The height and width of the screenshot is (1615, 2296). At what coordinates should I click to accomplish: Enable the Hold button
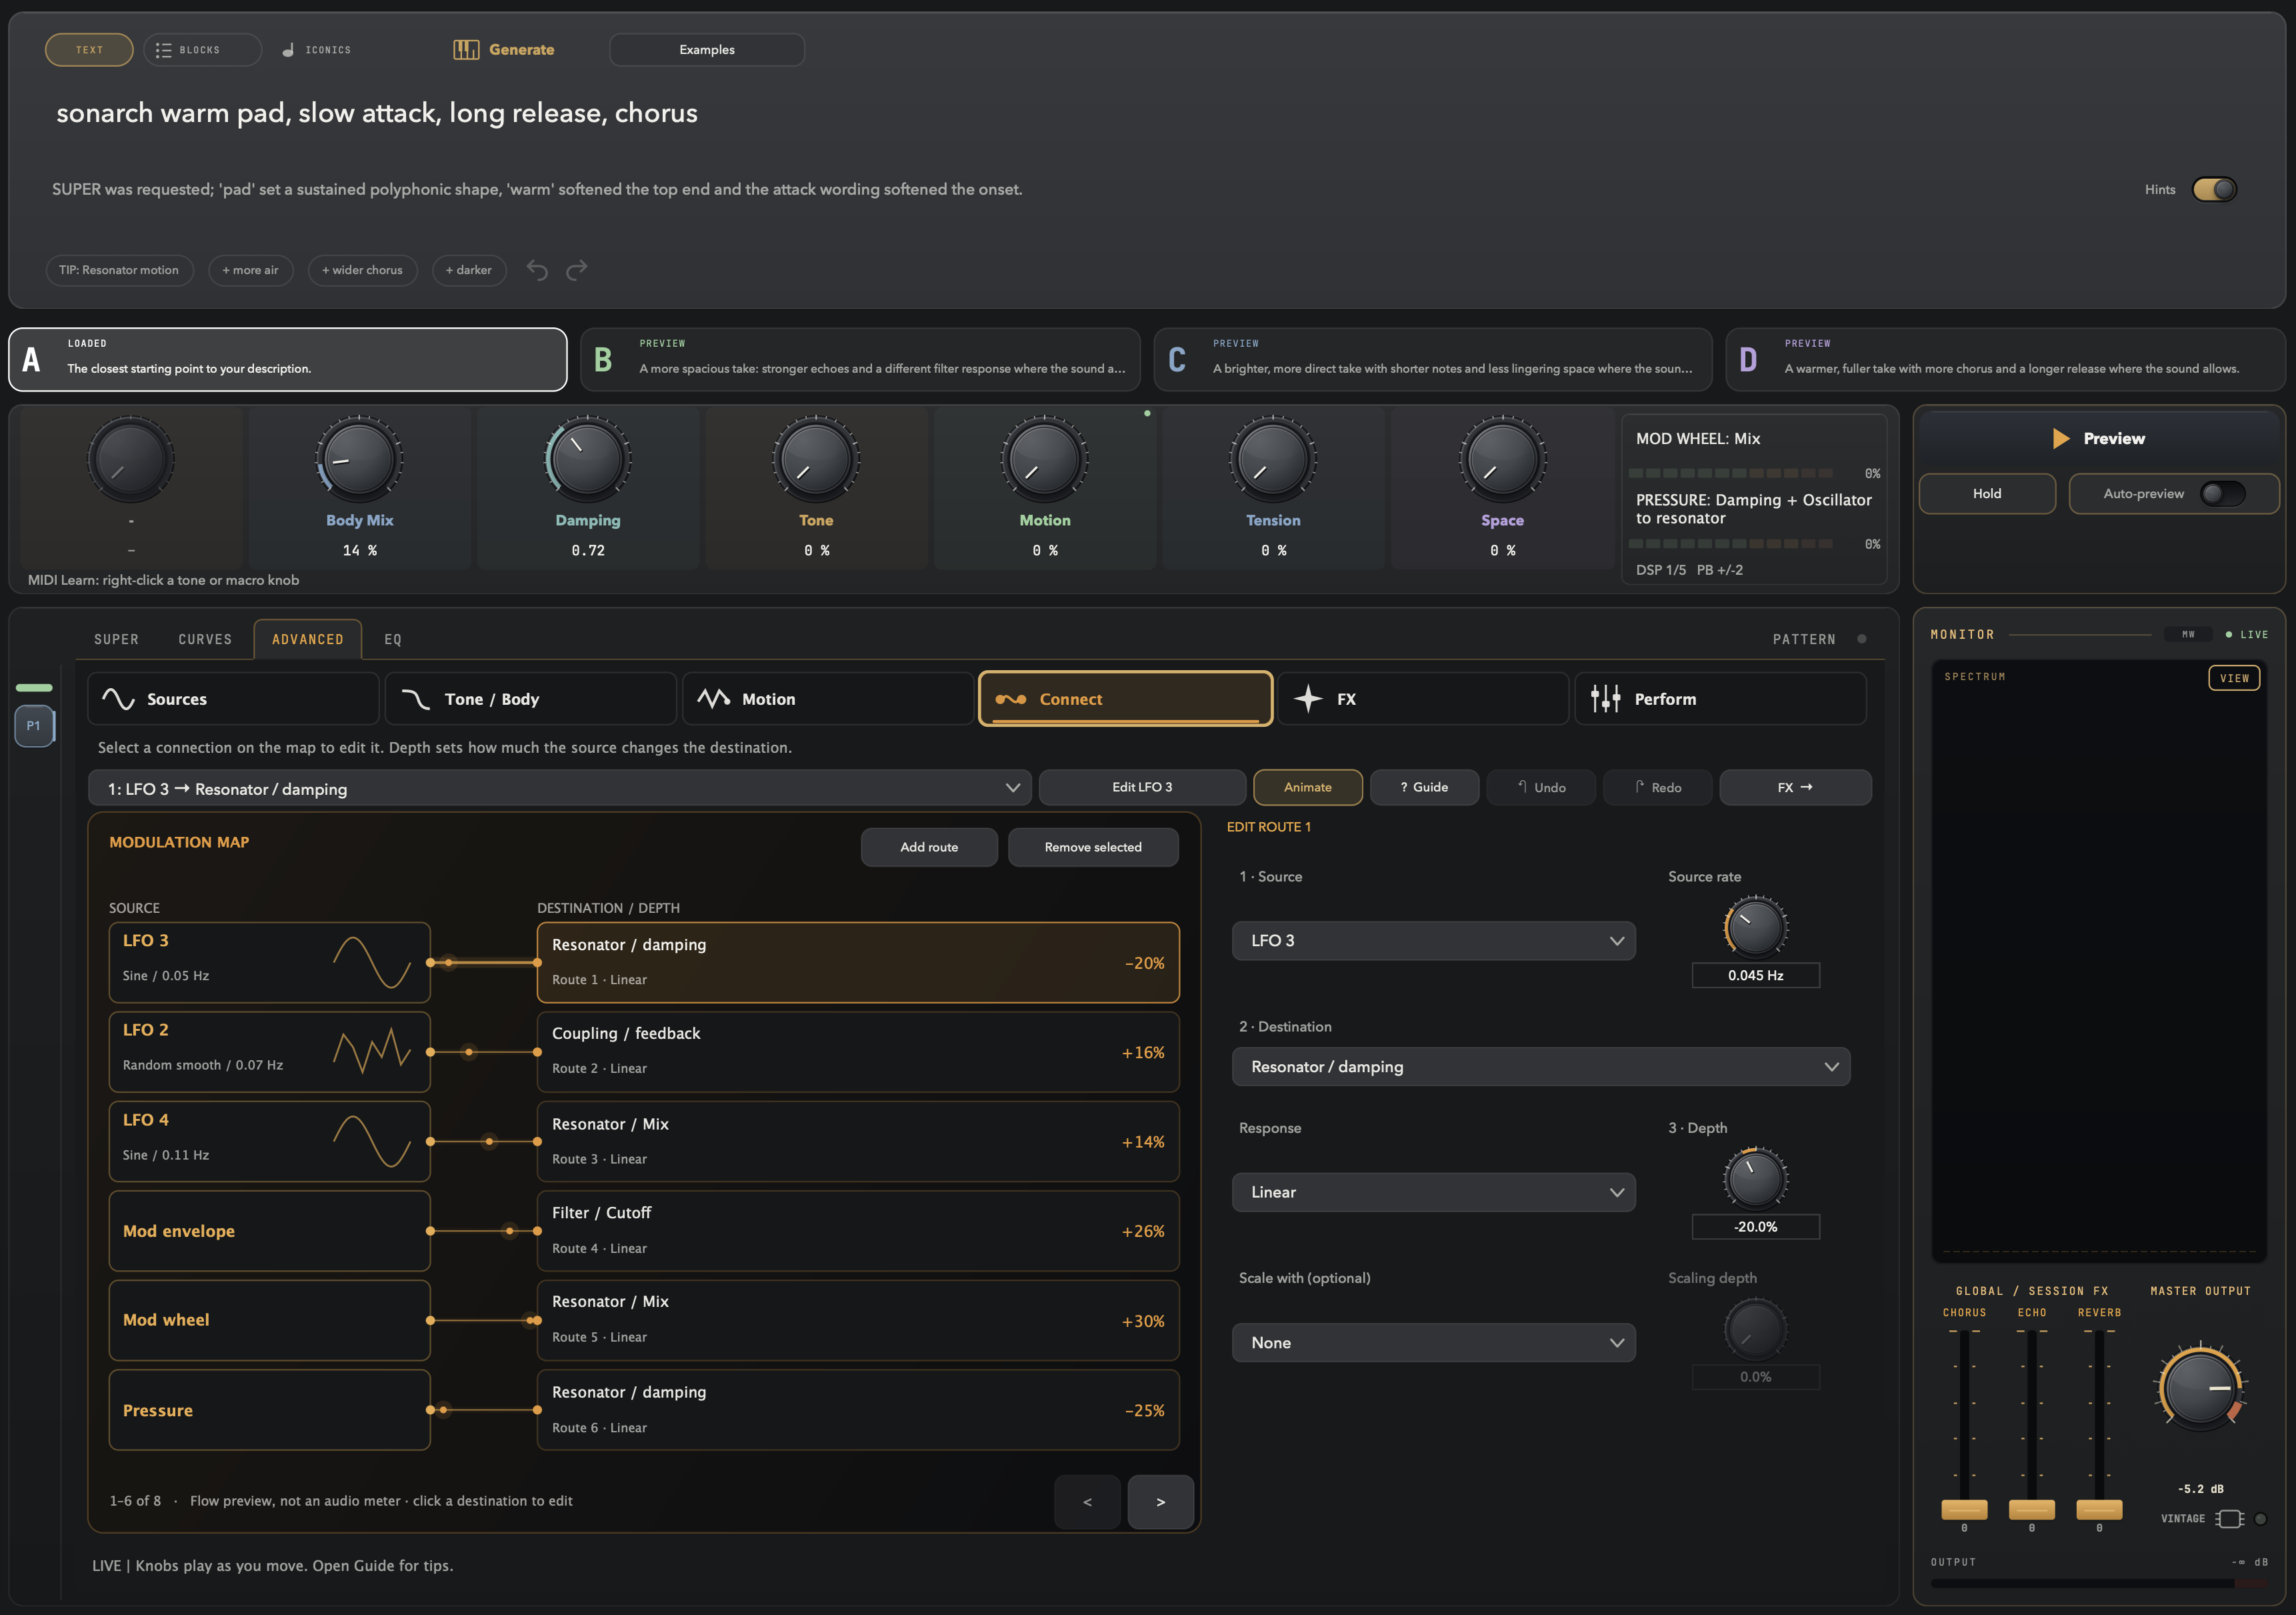1987,494
